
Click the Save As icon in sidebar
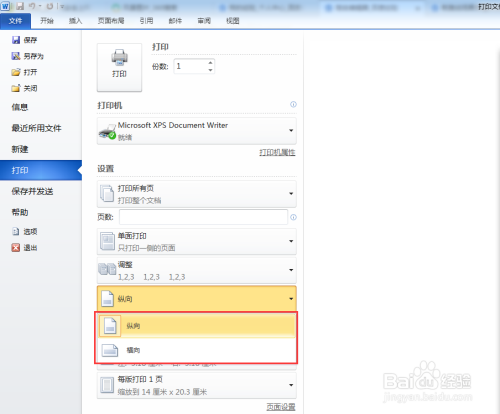(16, 56)
